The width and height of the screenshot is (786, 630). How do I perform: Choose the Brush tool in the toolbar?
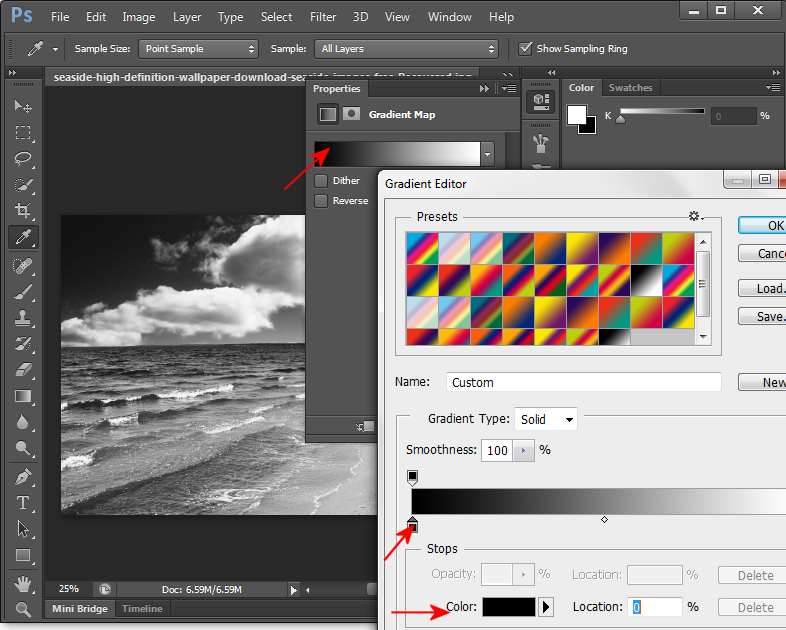(23, 291)
